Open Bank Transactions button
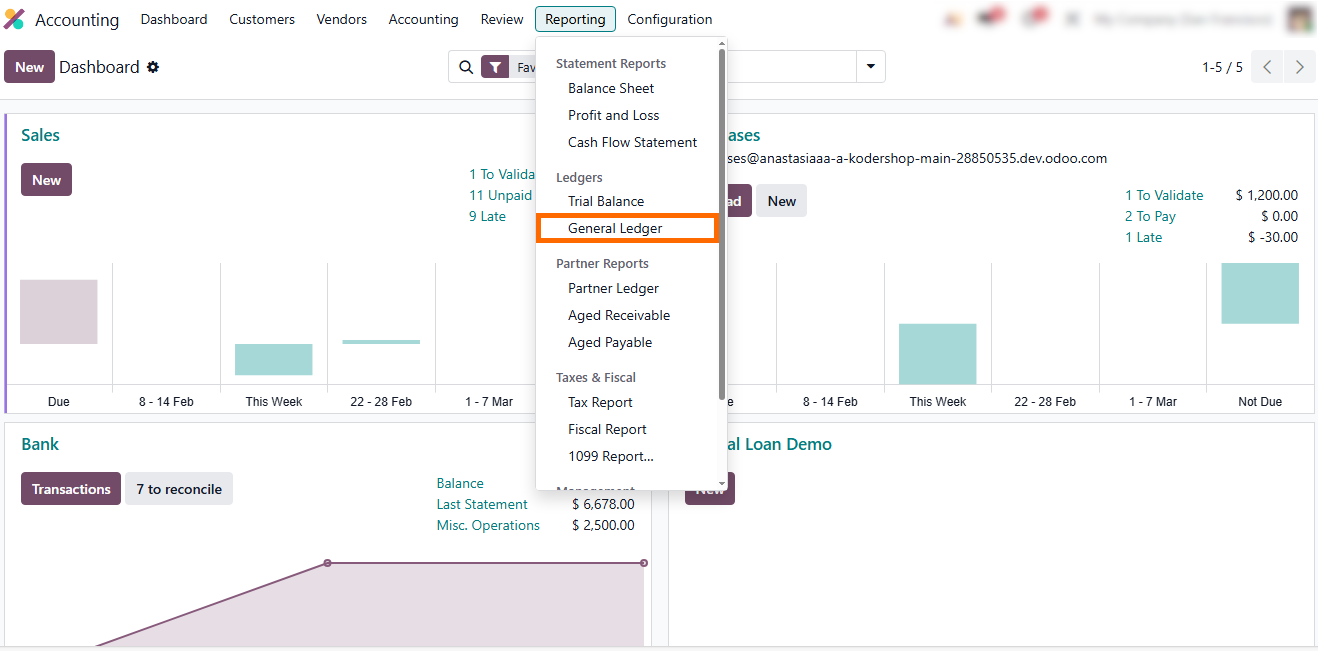Image resolution: width=1318 pixels, height=651 pixels. coord(71,489)
